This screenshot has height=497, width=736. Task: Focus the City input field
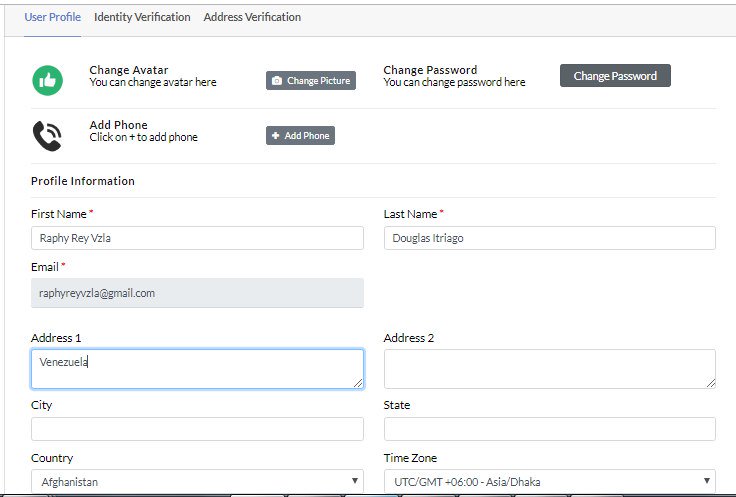[x=197, y=429]
